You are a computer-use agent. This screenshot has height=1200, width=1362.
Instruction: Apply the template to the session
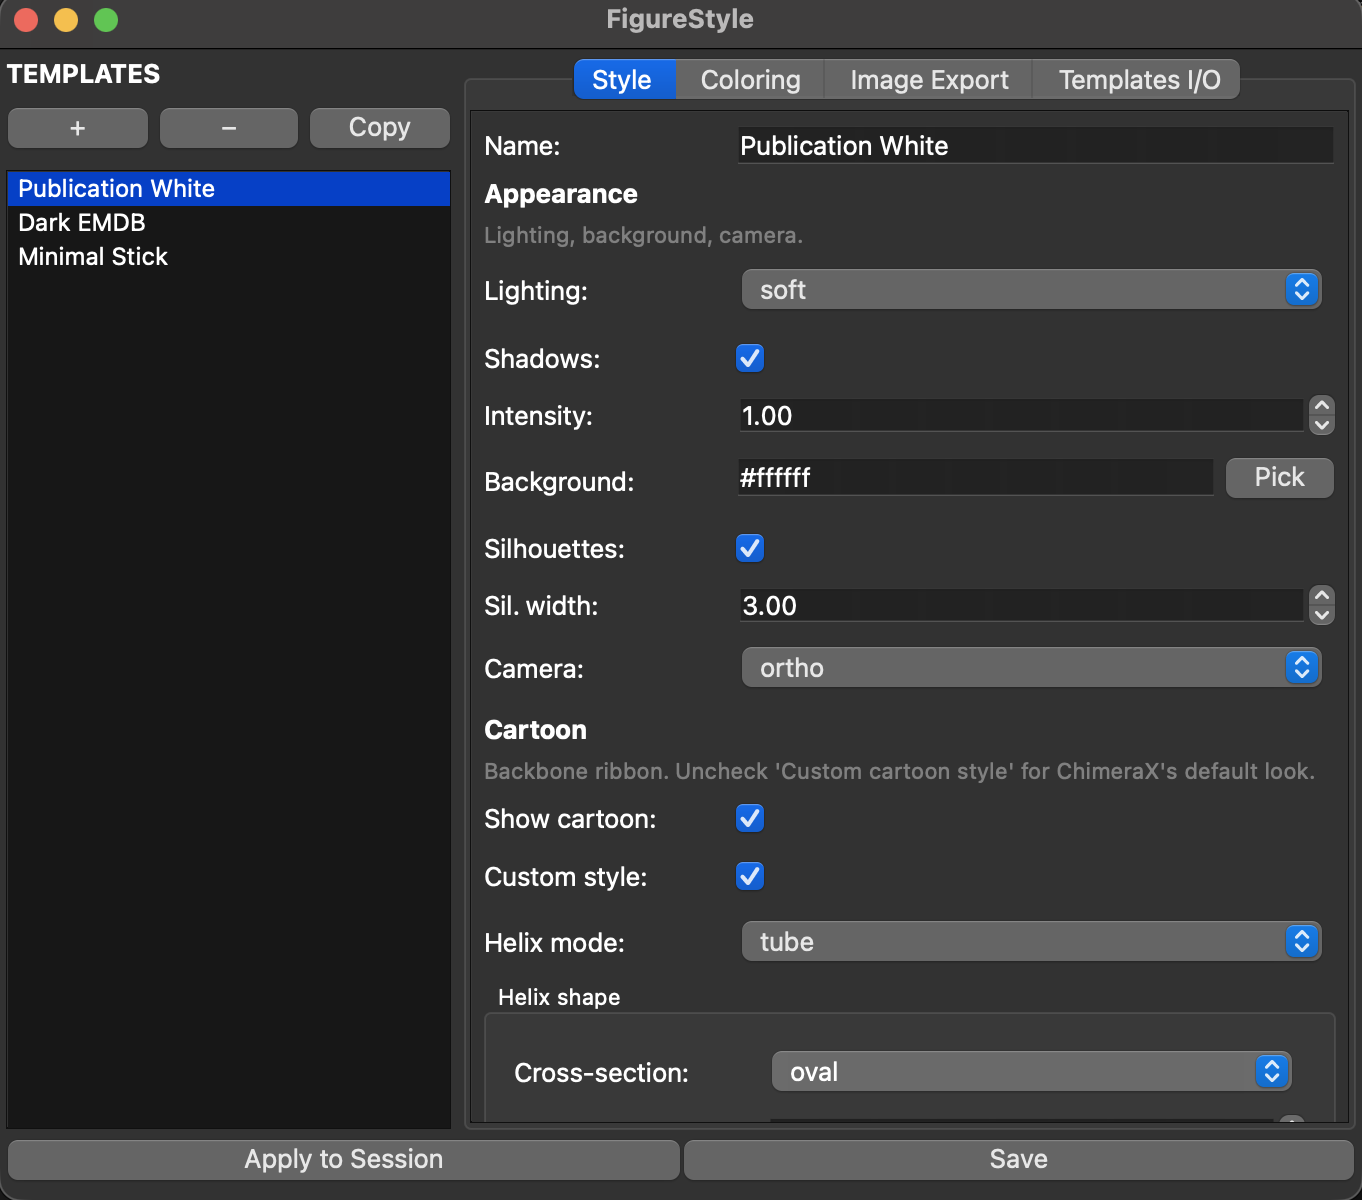[x=344, y=1160]
